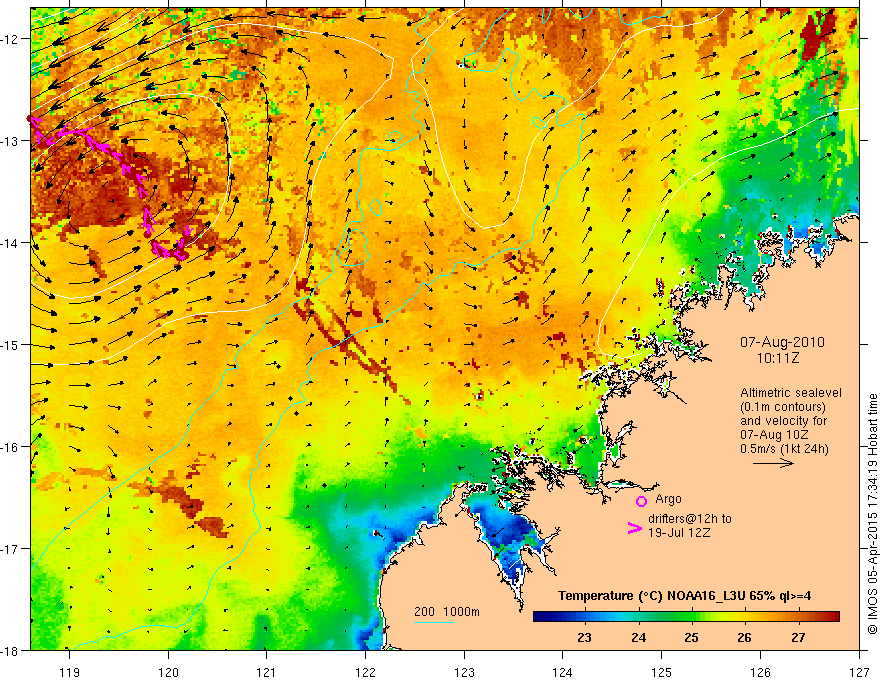Click the '(0.1m contours)' text line

pyautogui.click(x=783, y=407)
